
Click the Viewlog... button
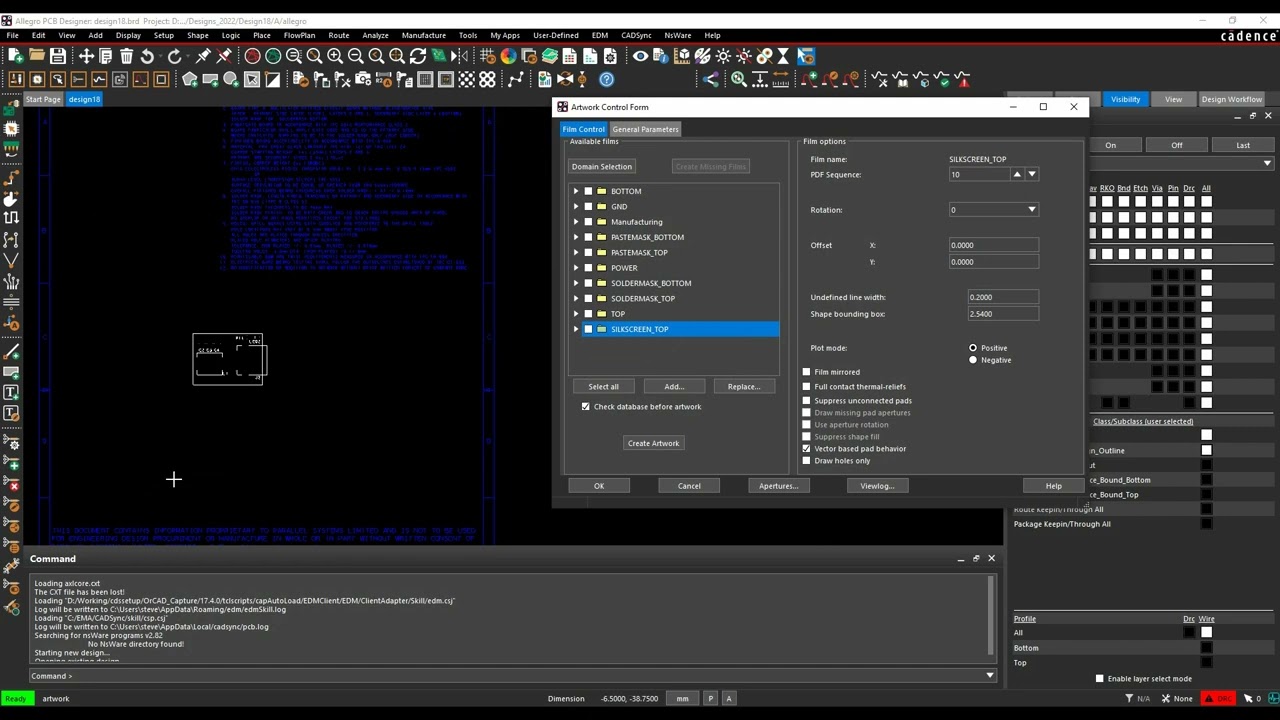pos(877,486)
